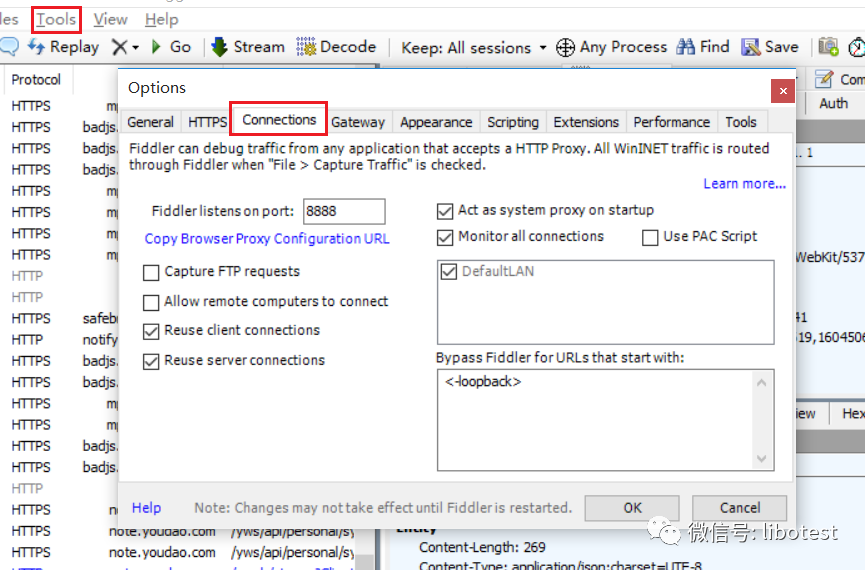Open the Composer tab icon
This screenshot has width=865, height=570.
824,79
